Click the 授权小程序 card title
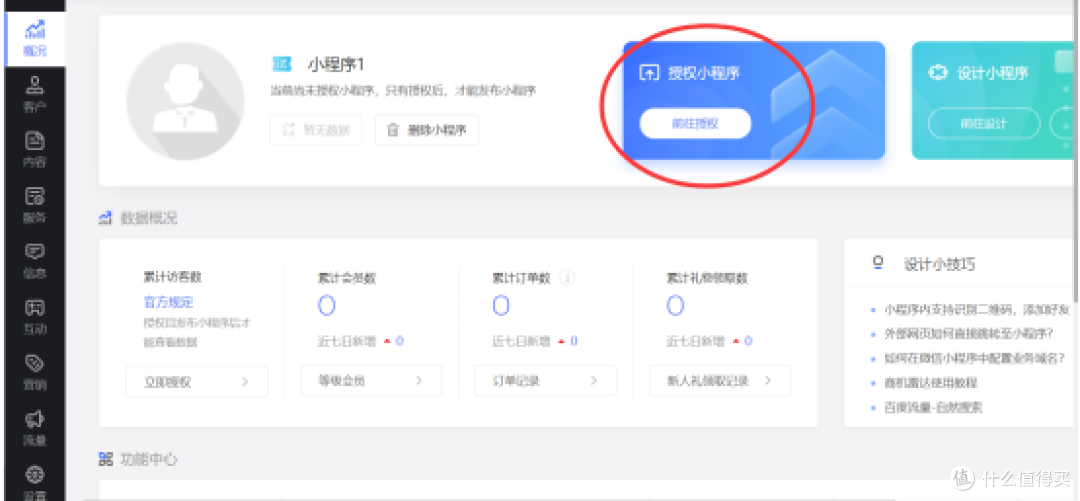This screenshot has height=501, width=1080. 703,73
